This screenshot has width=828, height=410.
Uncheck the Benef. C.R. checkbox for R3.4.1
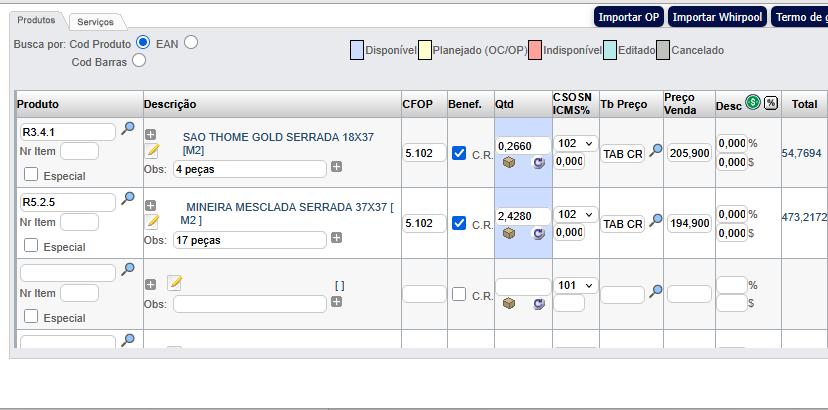459,153
